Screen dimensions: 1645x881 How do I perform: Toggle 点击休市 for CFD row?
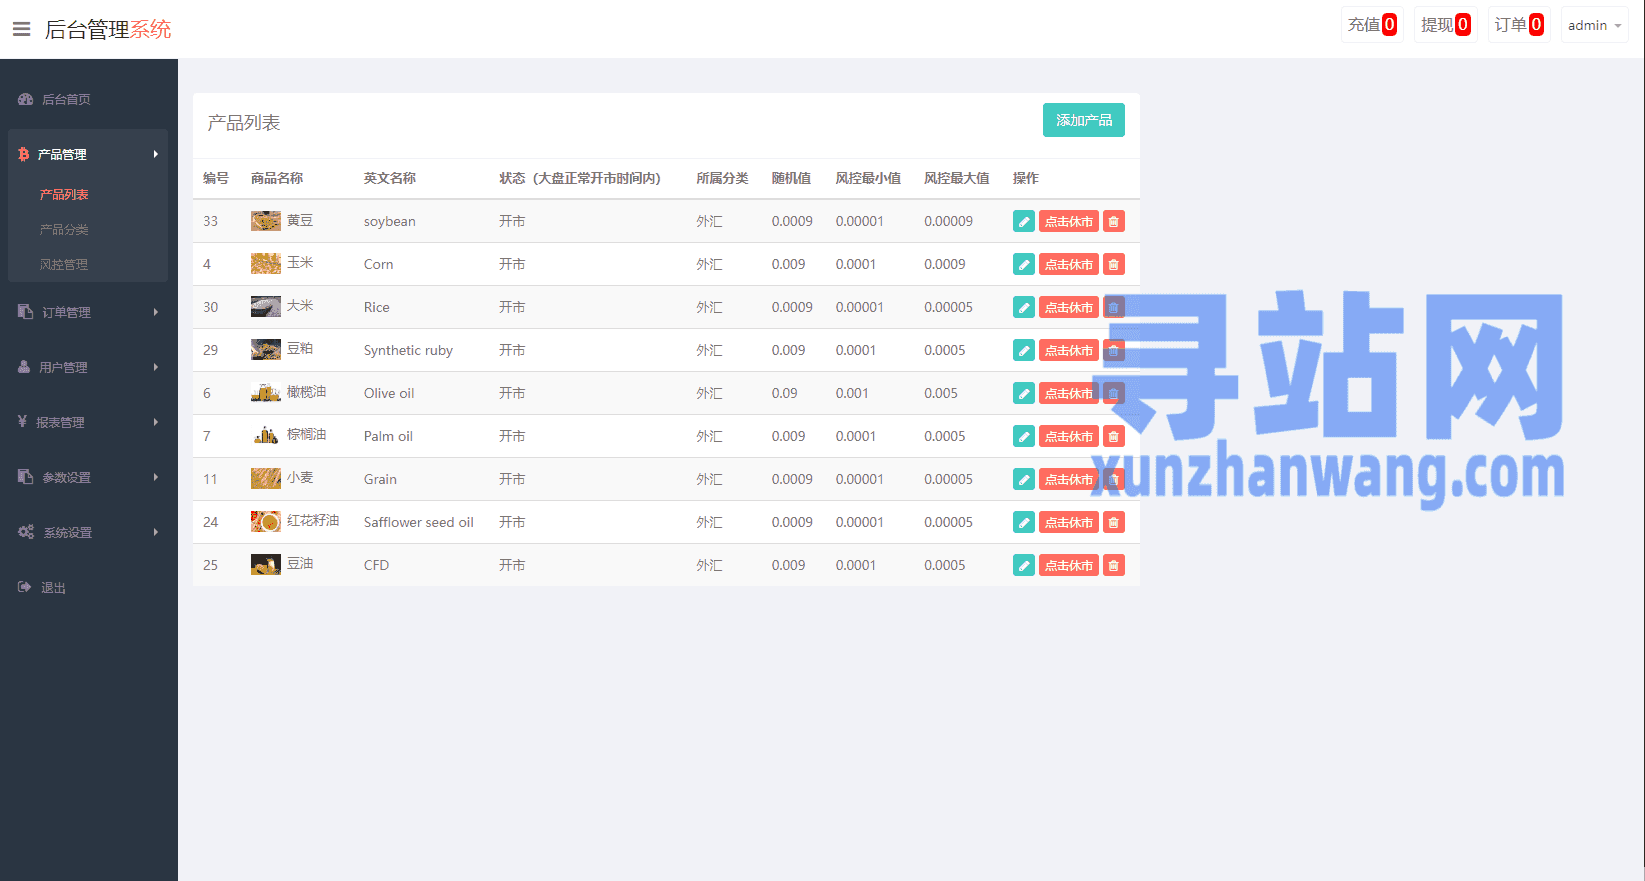(1068, 566)
